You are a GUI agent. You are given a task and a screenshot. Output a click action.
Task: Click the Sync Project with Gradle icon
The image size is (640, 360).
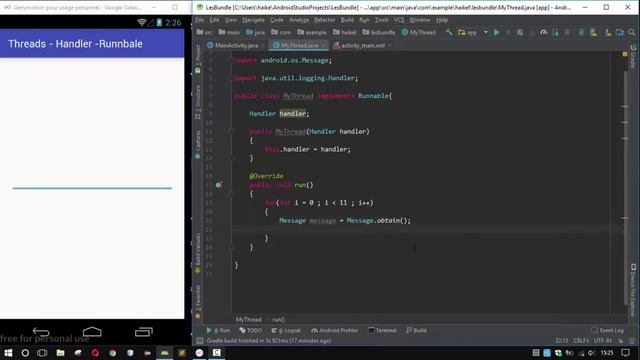pyautogui.click(x=581, y=32)
